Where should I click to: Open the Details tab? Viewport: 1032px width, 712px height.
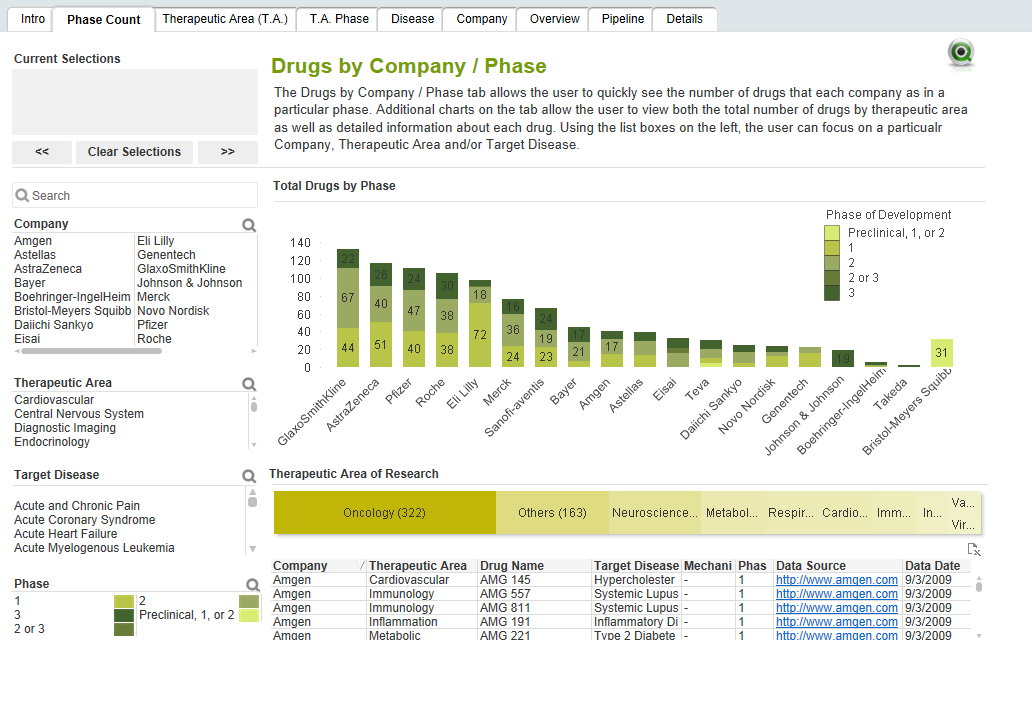pyautogui.click(x=684, y=19)
